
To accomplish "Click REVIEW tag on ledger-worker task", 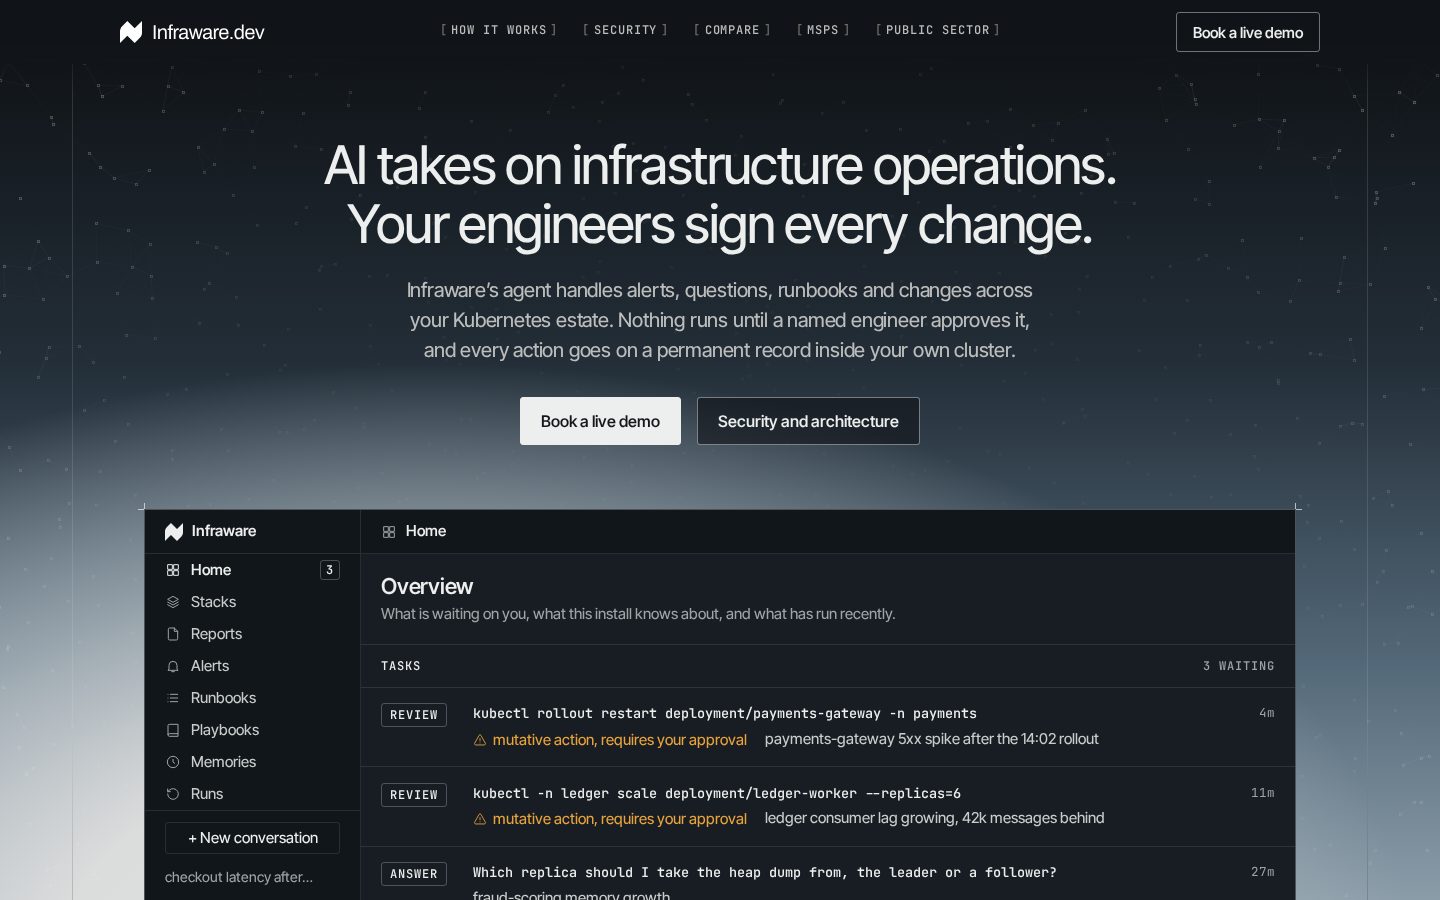I will point(414,795).
